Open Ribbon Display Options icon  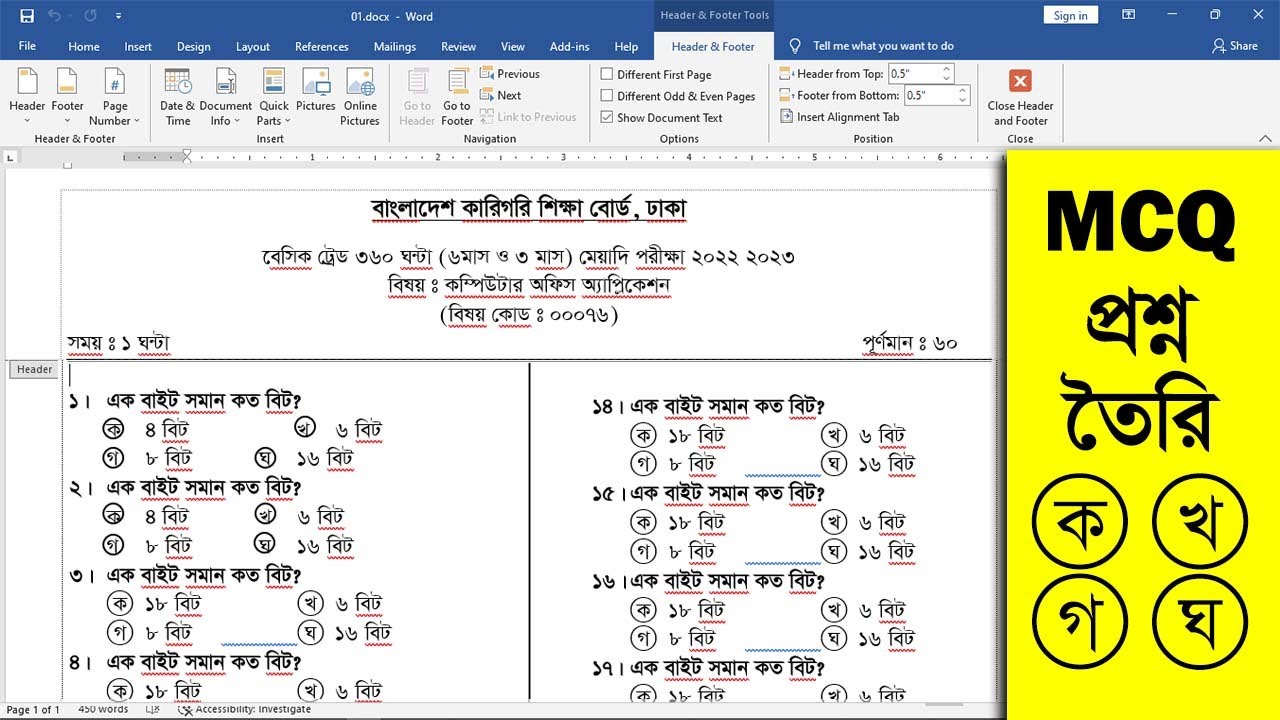point(1129,15)
